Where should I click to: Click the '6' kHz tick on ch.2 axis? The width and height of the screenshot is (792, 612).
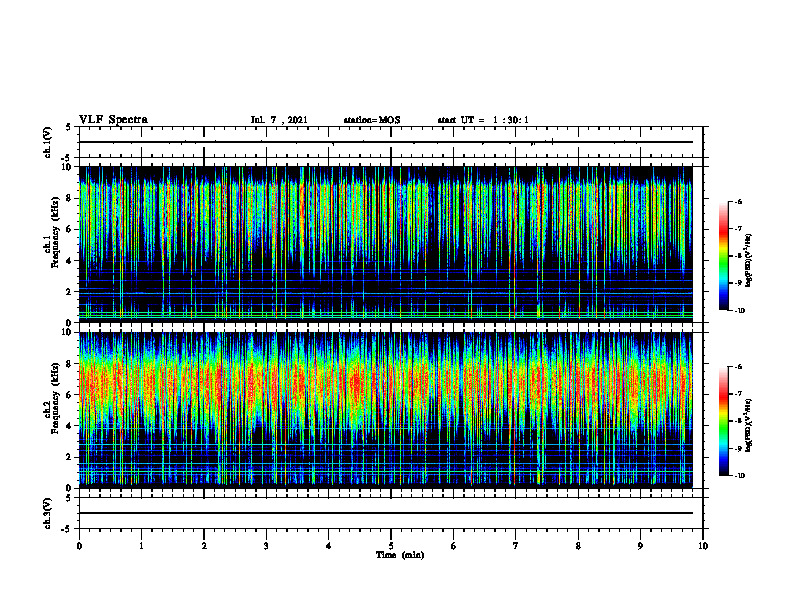pyautogui.click(x=69, y=395)
